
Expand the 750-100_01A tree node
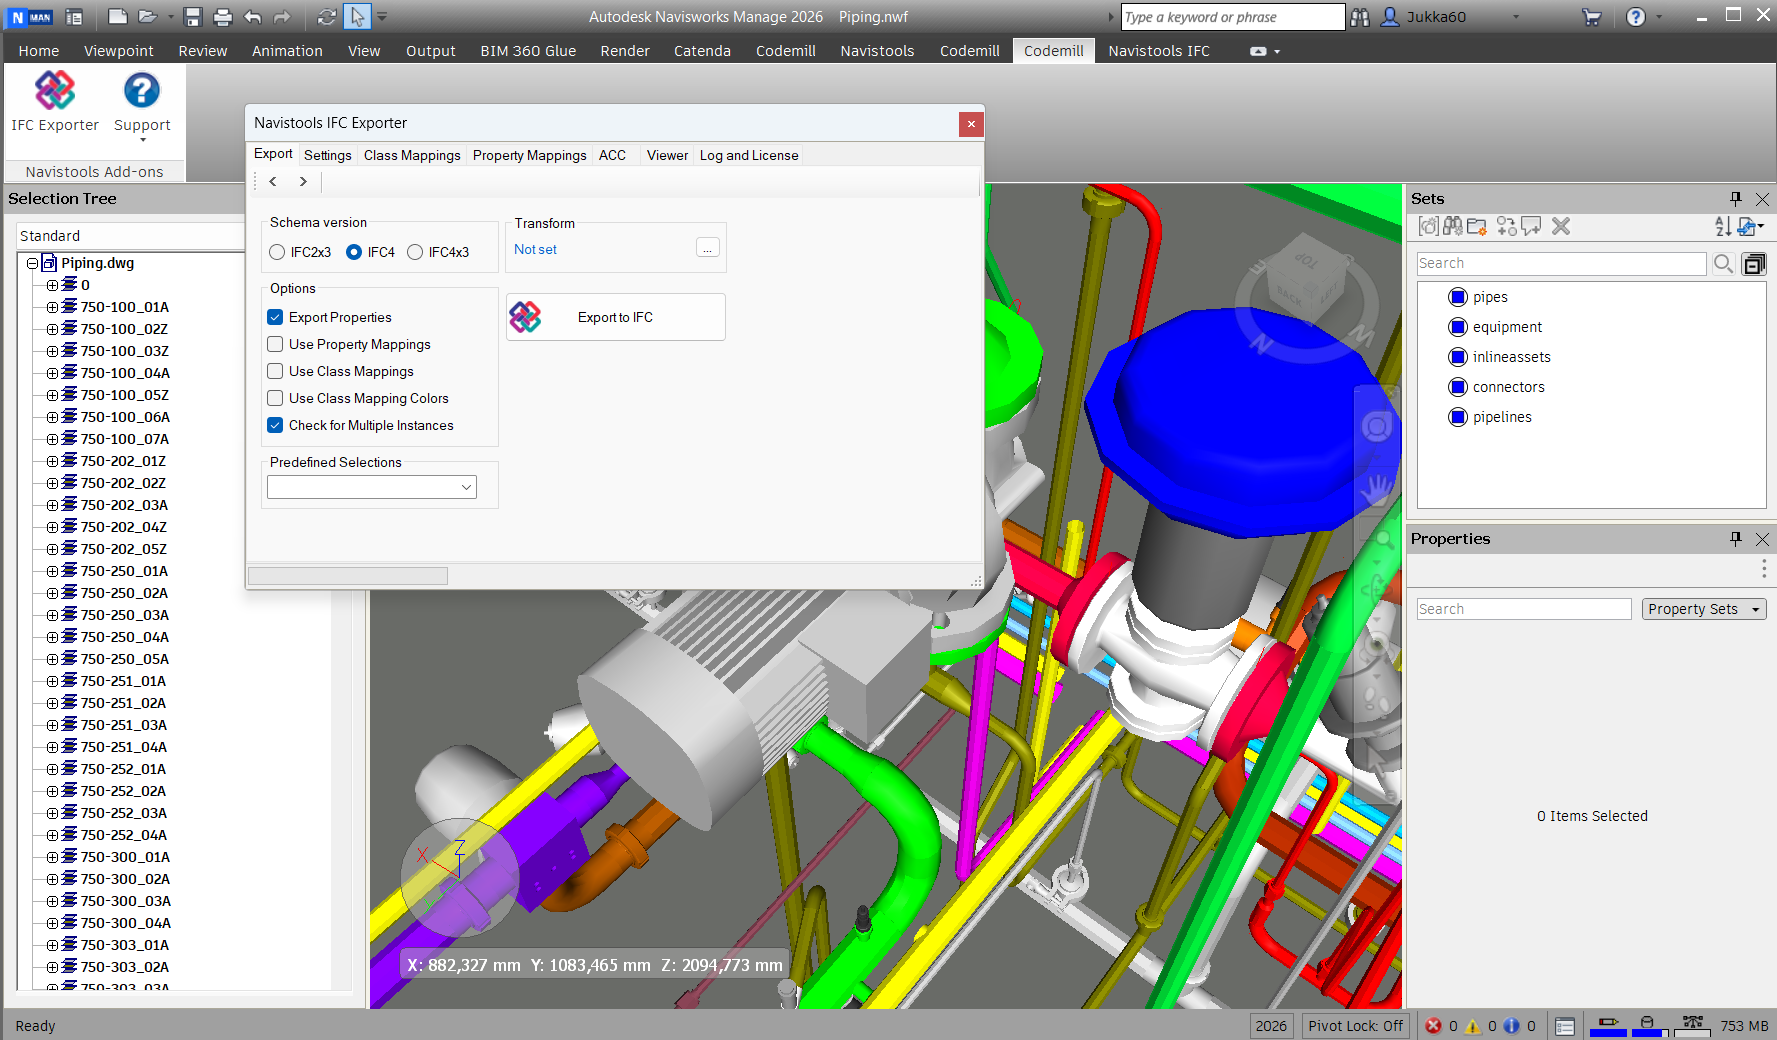[x=52, y=307]
